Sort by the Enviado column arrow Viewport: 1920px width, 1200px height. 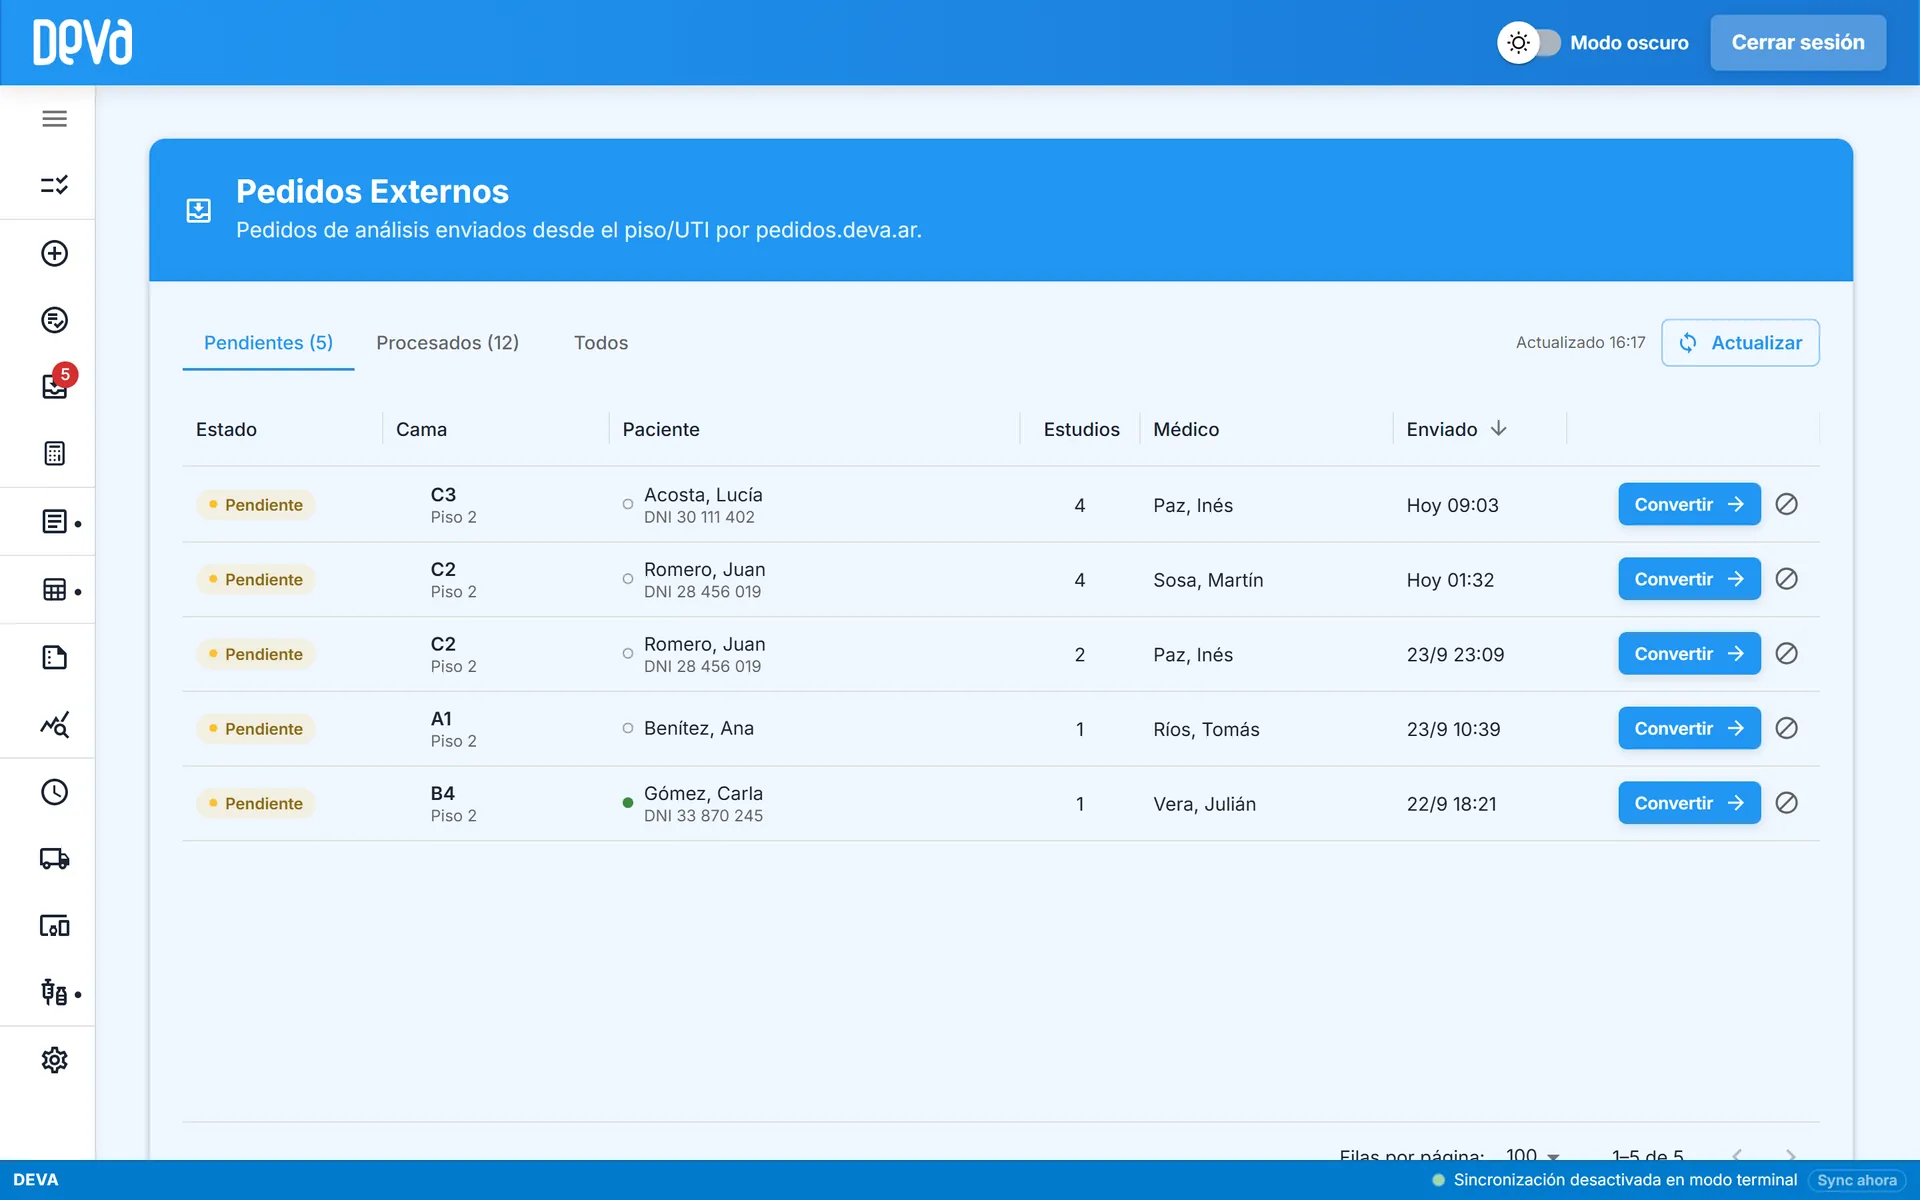tap(1498, 429)
